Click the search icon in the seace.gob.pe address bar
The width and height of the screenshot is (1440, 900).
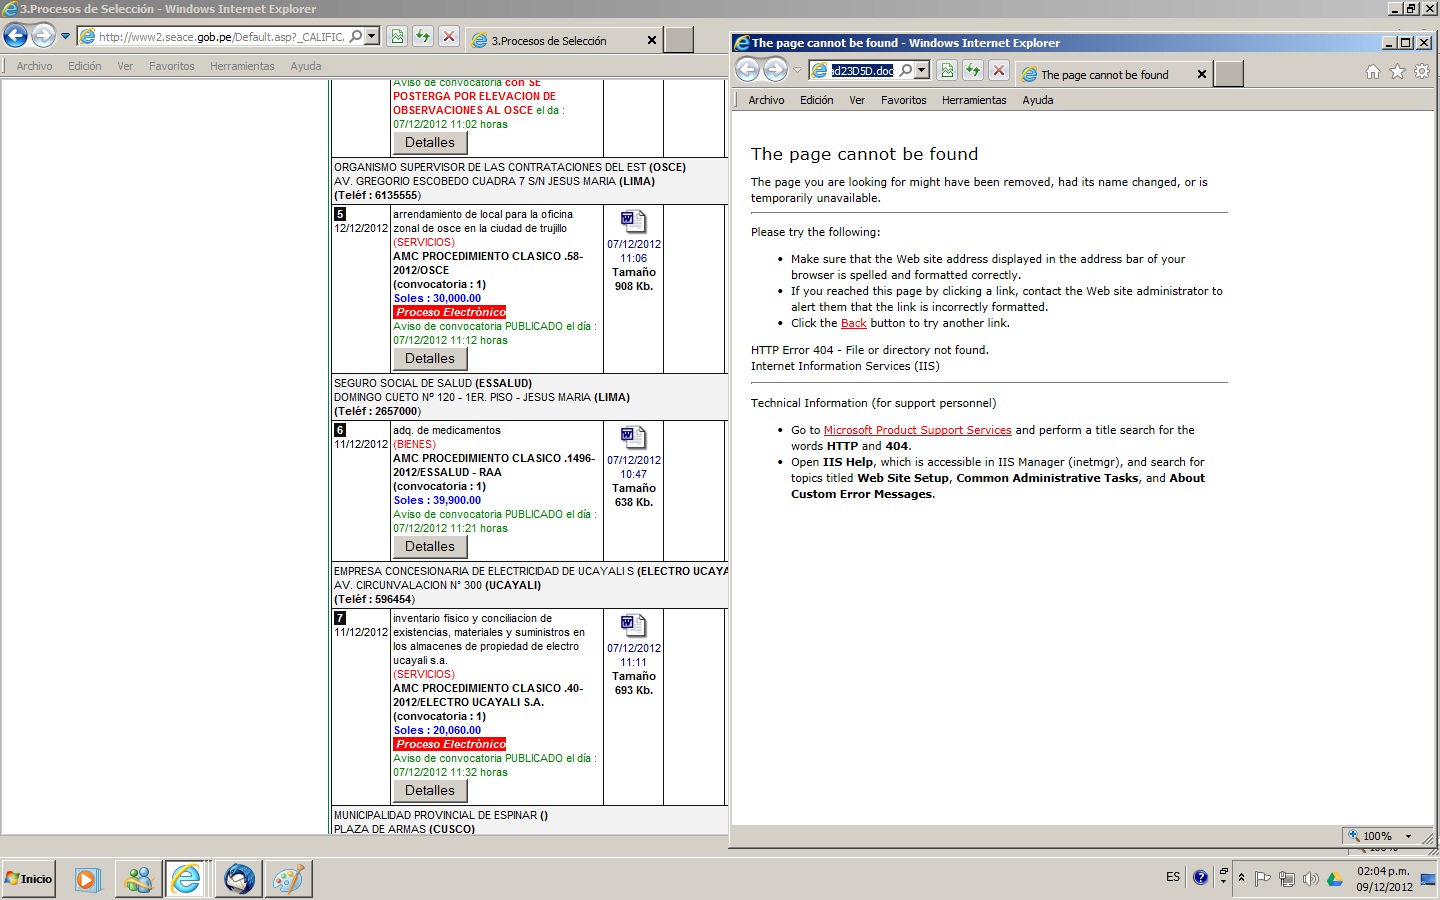pyautogui.click(x=356, y=37)
